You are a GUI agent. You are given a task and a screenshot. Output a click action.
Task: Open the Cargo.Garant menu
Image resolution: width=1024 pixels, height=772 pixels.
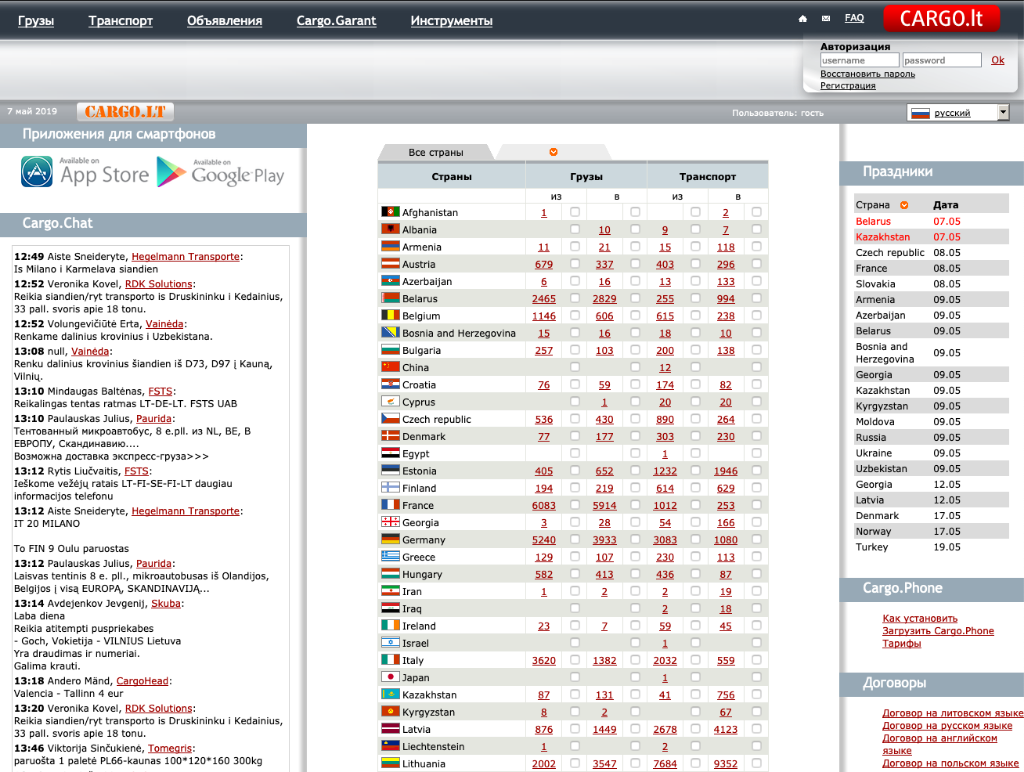point(336,21)
